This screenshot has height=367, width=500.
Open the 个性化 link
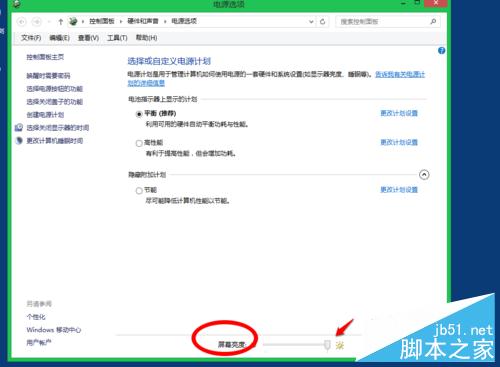coord(36,317)
